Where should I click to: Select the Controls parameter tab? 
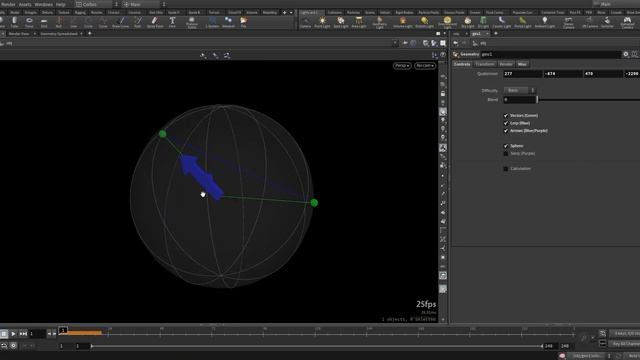coord(462,64)
